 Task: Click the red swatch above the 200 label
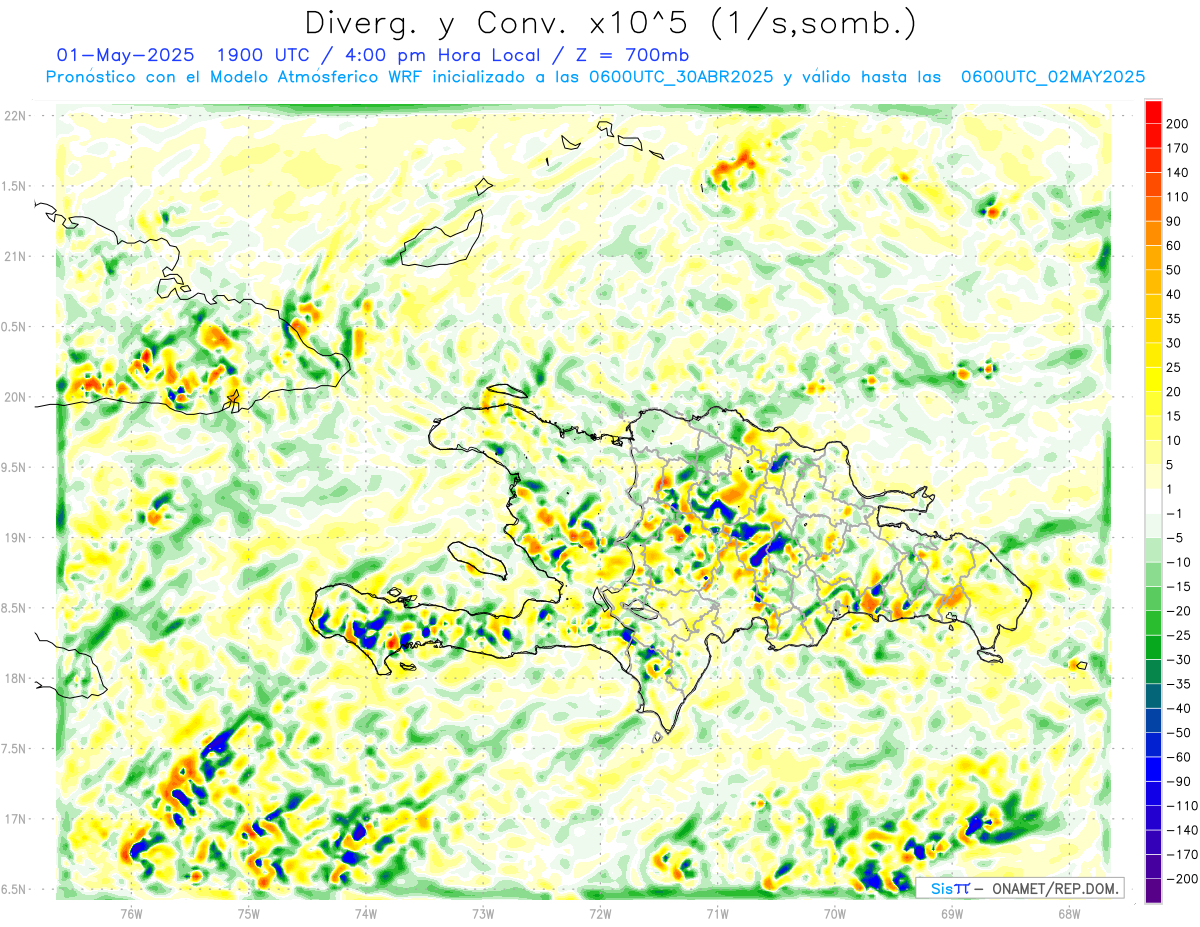point(1154,112)
